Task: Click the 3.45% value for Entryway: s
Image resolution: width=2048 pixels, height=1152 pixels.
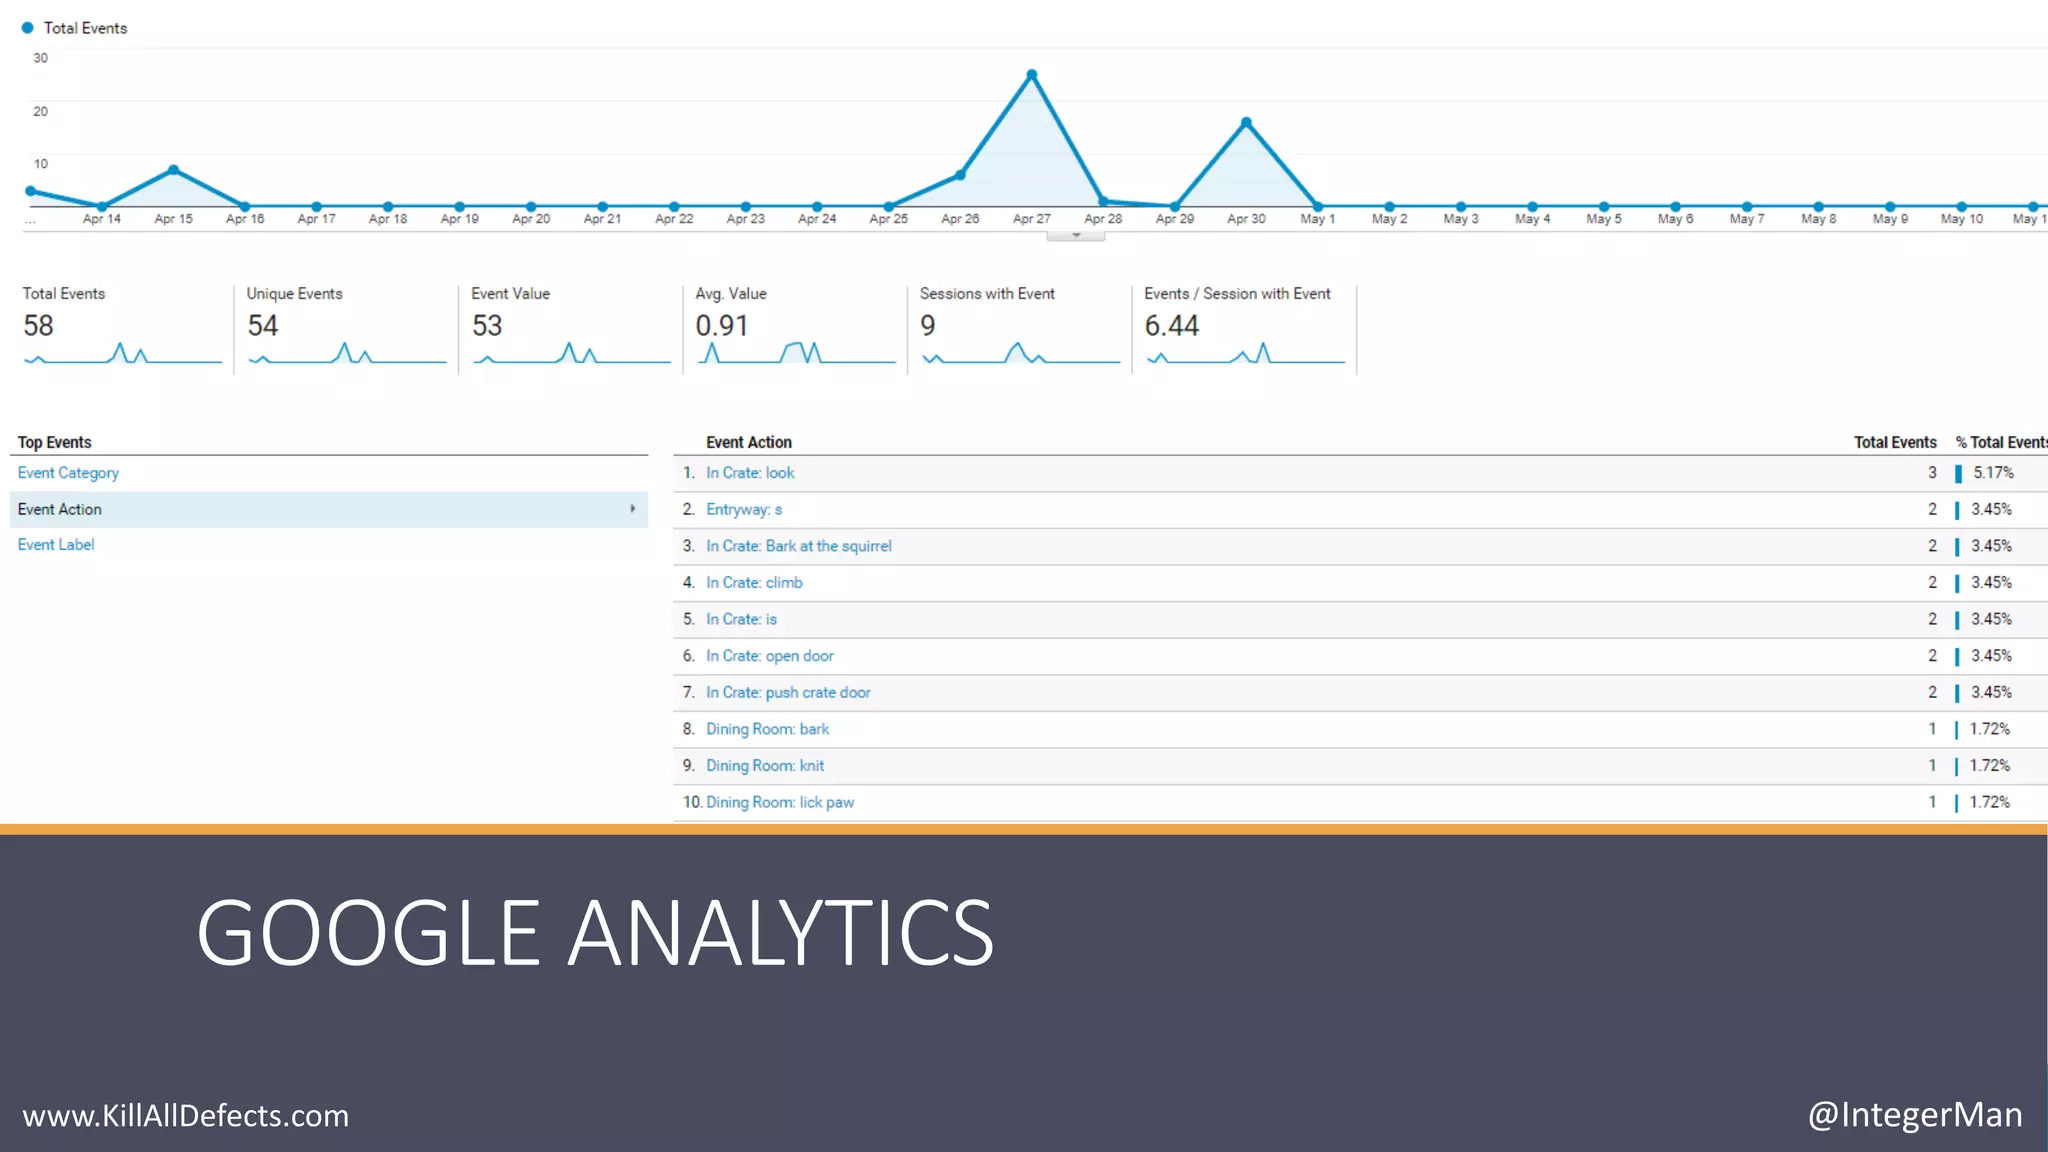Action: click(1991, 510)
